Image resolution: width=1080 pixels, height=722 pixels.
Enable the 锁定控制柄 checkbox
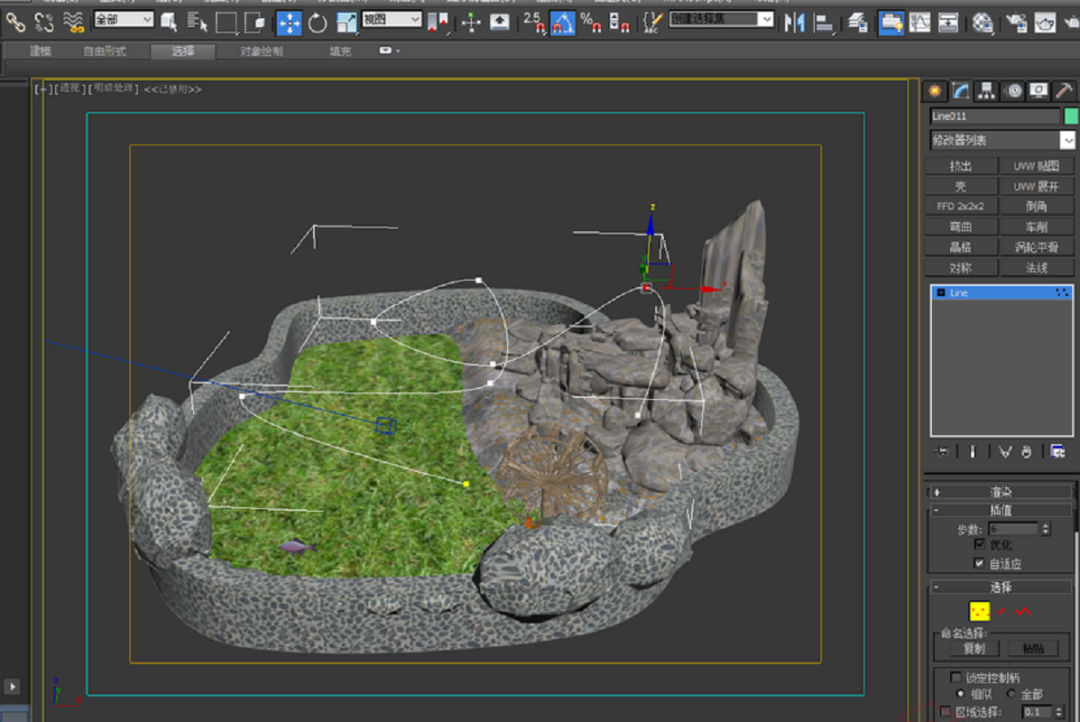956,677
